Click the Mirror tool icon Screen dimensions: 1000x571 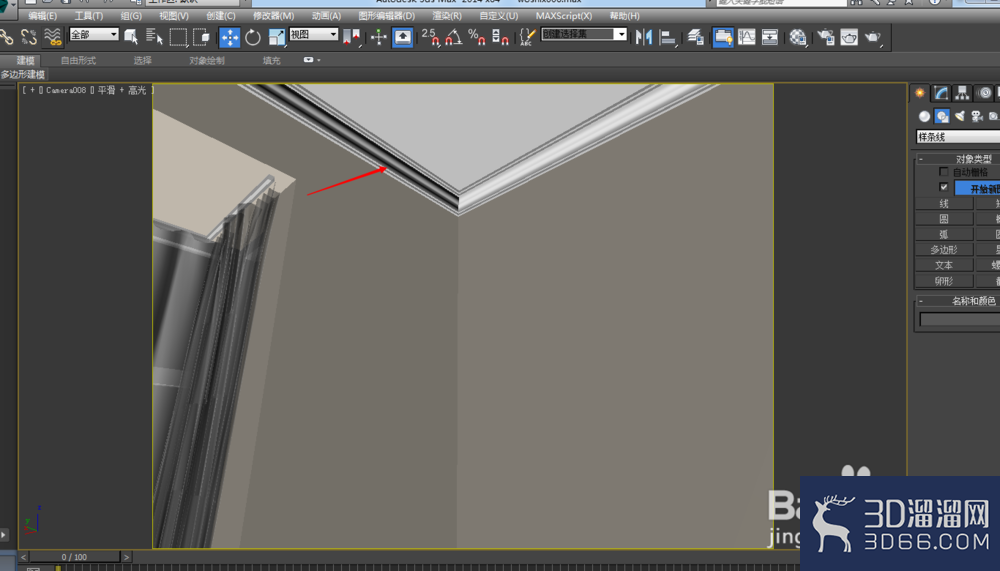click(644, 38)
